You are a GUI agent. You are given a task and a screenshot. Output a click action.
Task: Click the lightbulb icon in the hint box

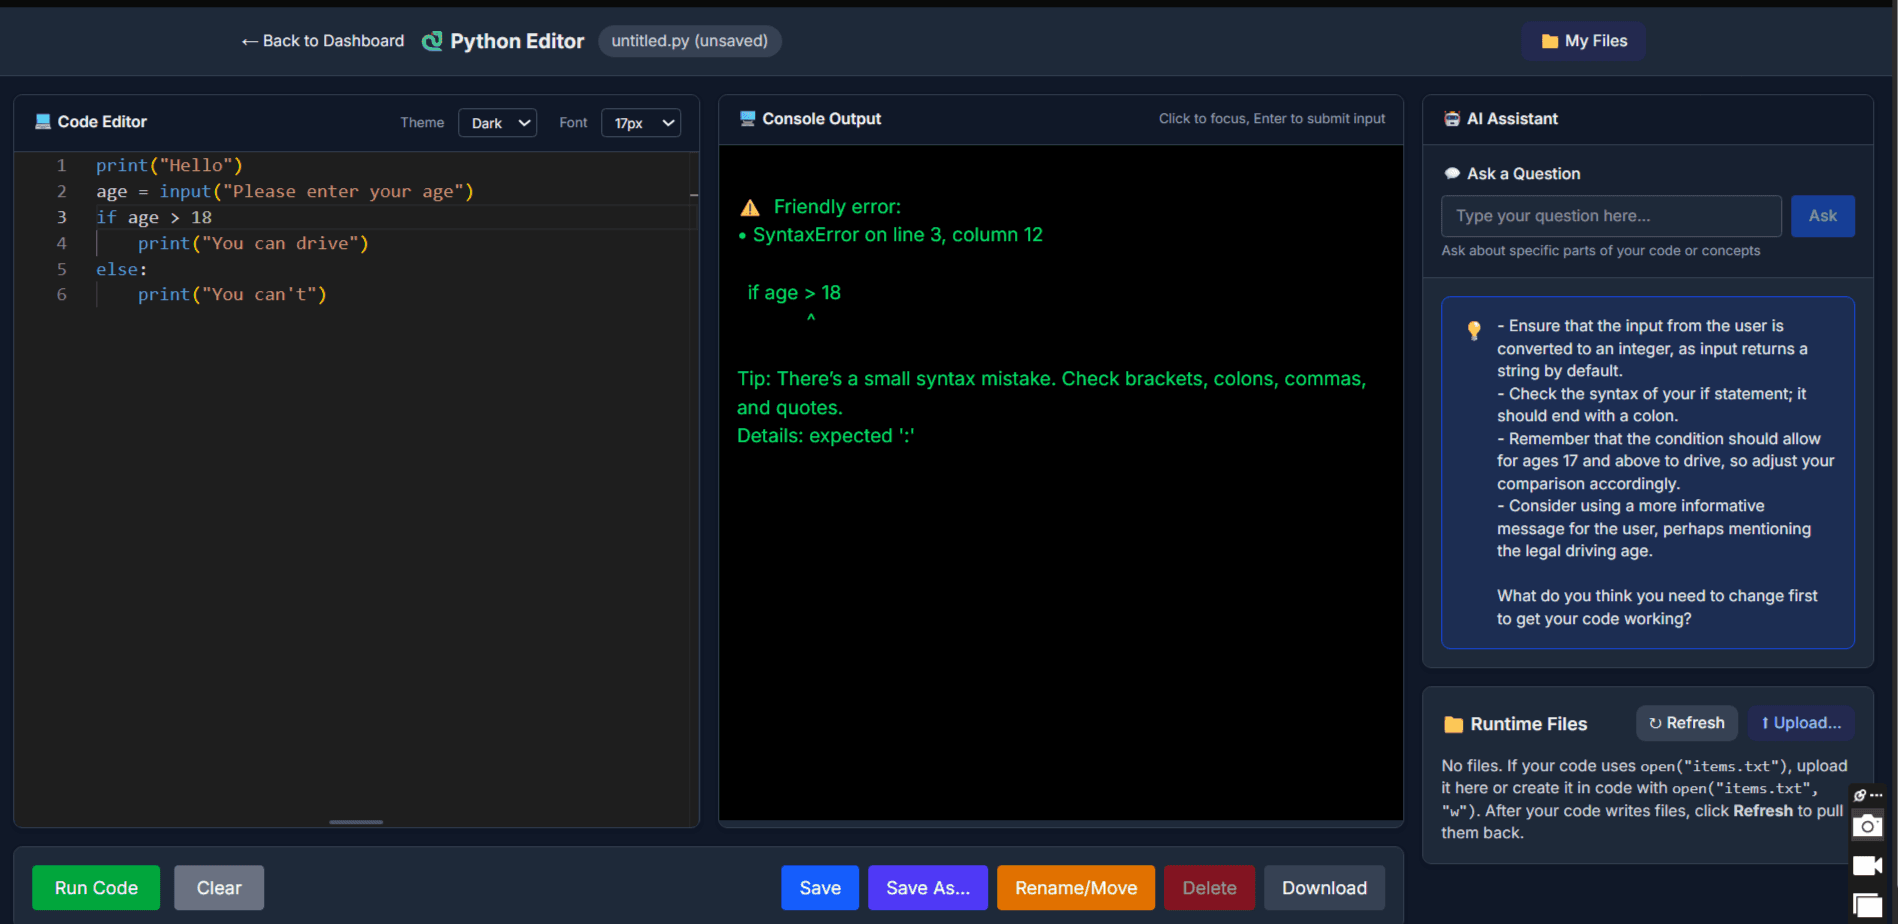[1474, 329]
